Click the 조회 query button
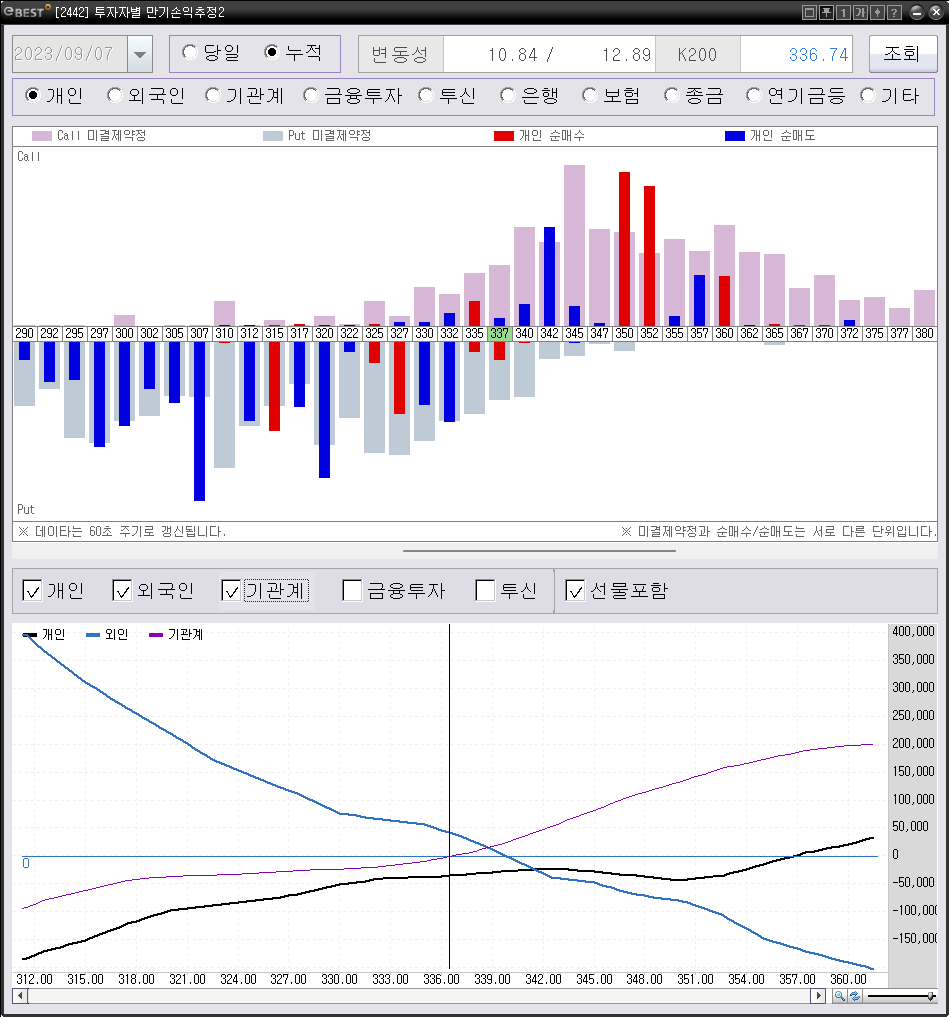 (902, 53)
